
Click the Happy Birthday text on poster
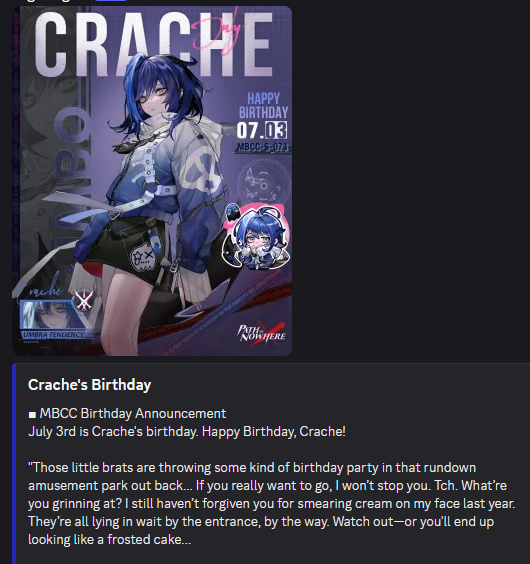pyautogui.click(x=264, y=105)
